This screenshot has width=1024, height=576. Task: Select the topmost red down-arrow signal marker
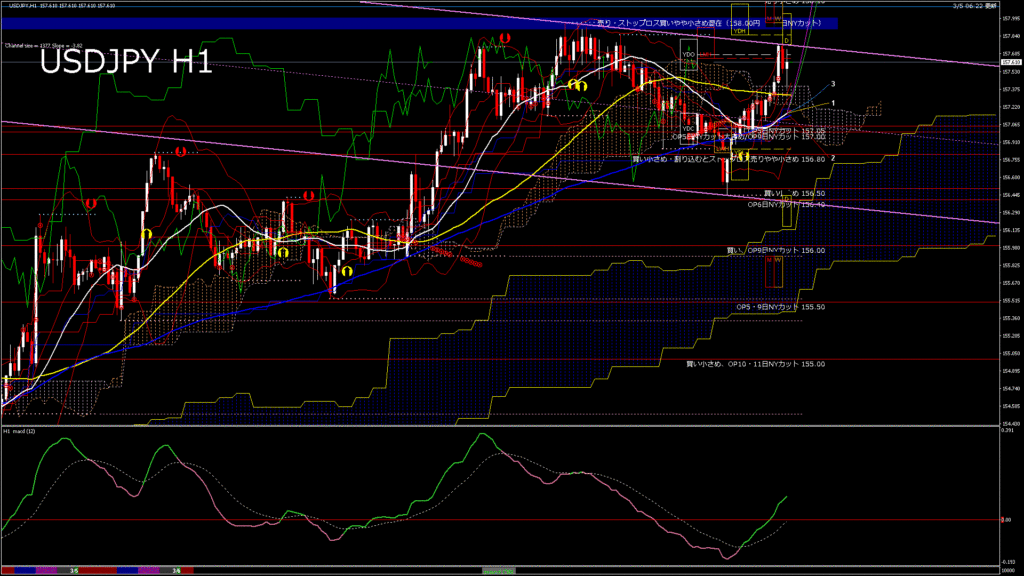(x=507, y=38)
